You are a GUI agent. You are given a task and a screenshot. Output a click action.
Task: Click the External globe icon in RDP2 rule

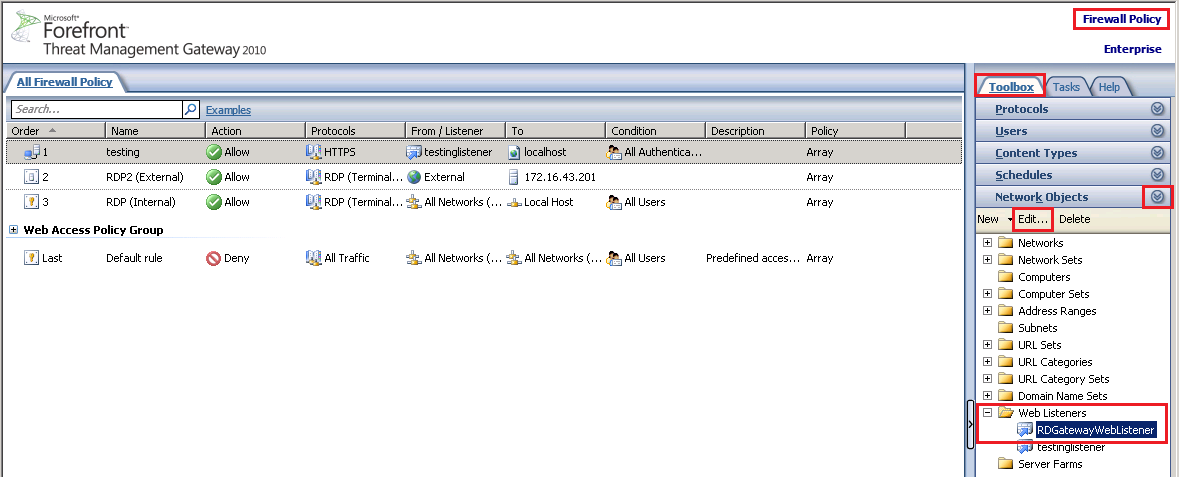414,177
